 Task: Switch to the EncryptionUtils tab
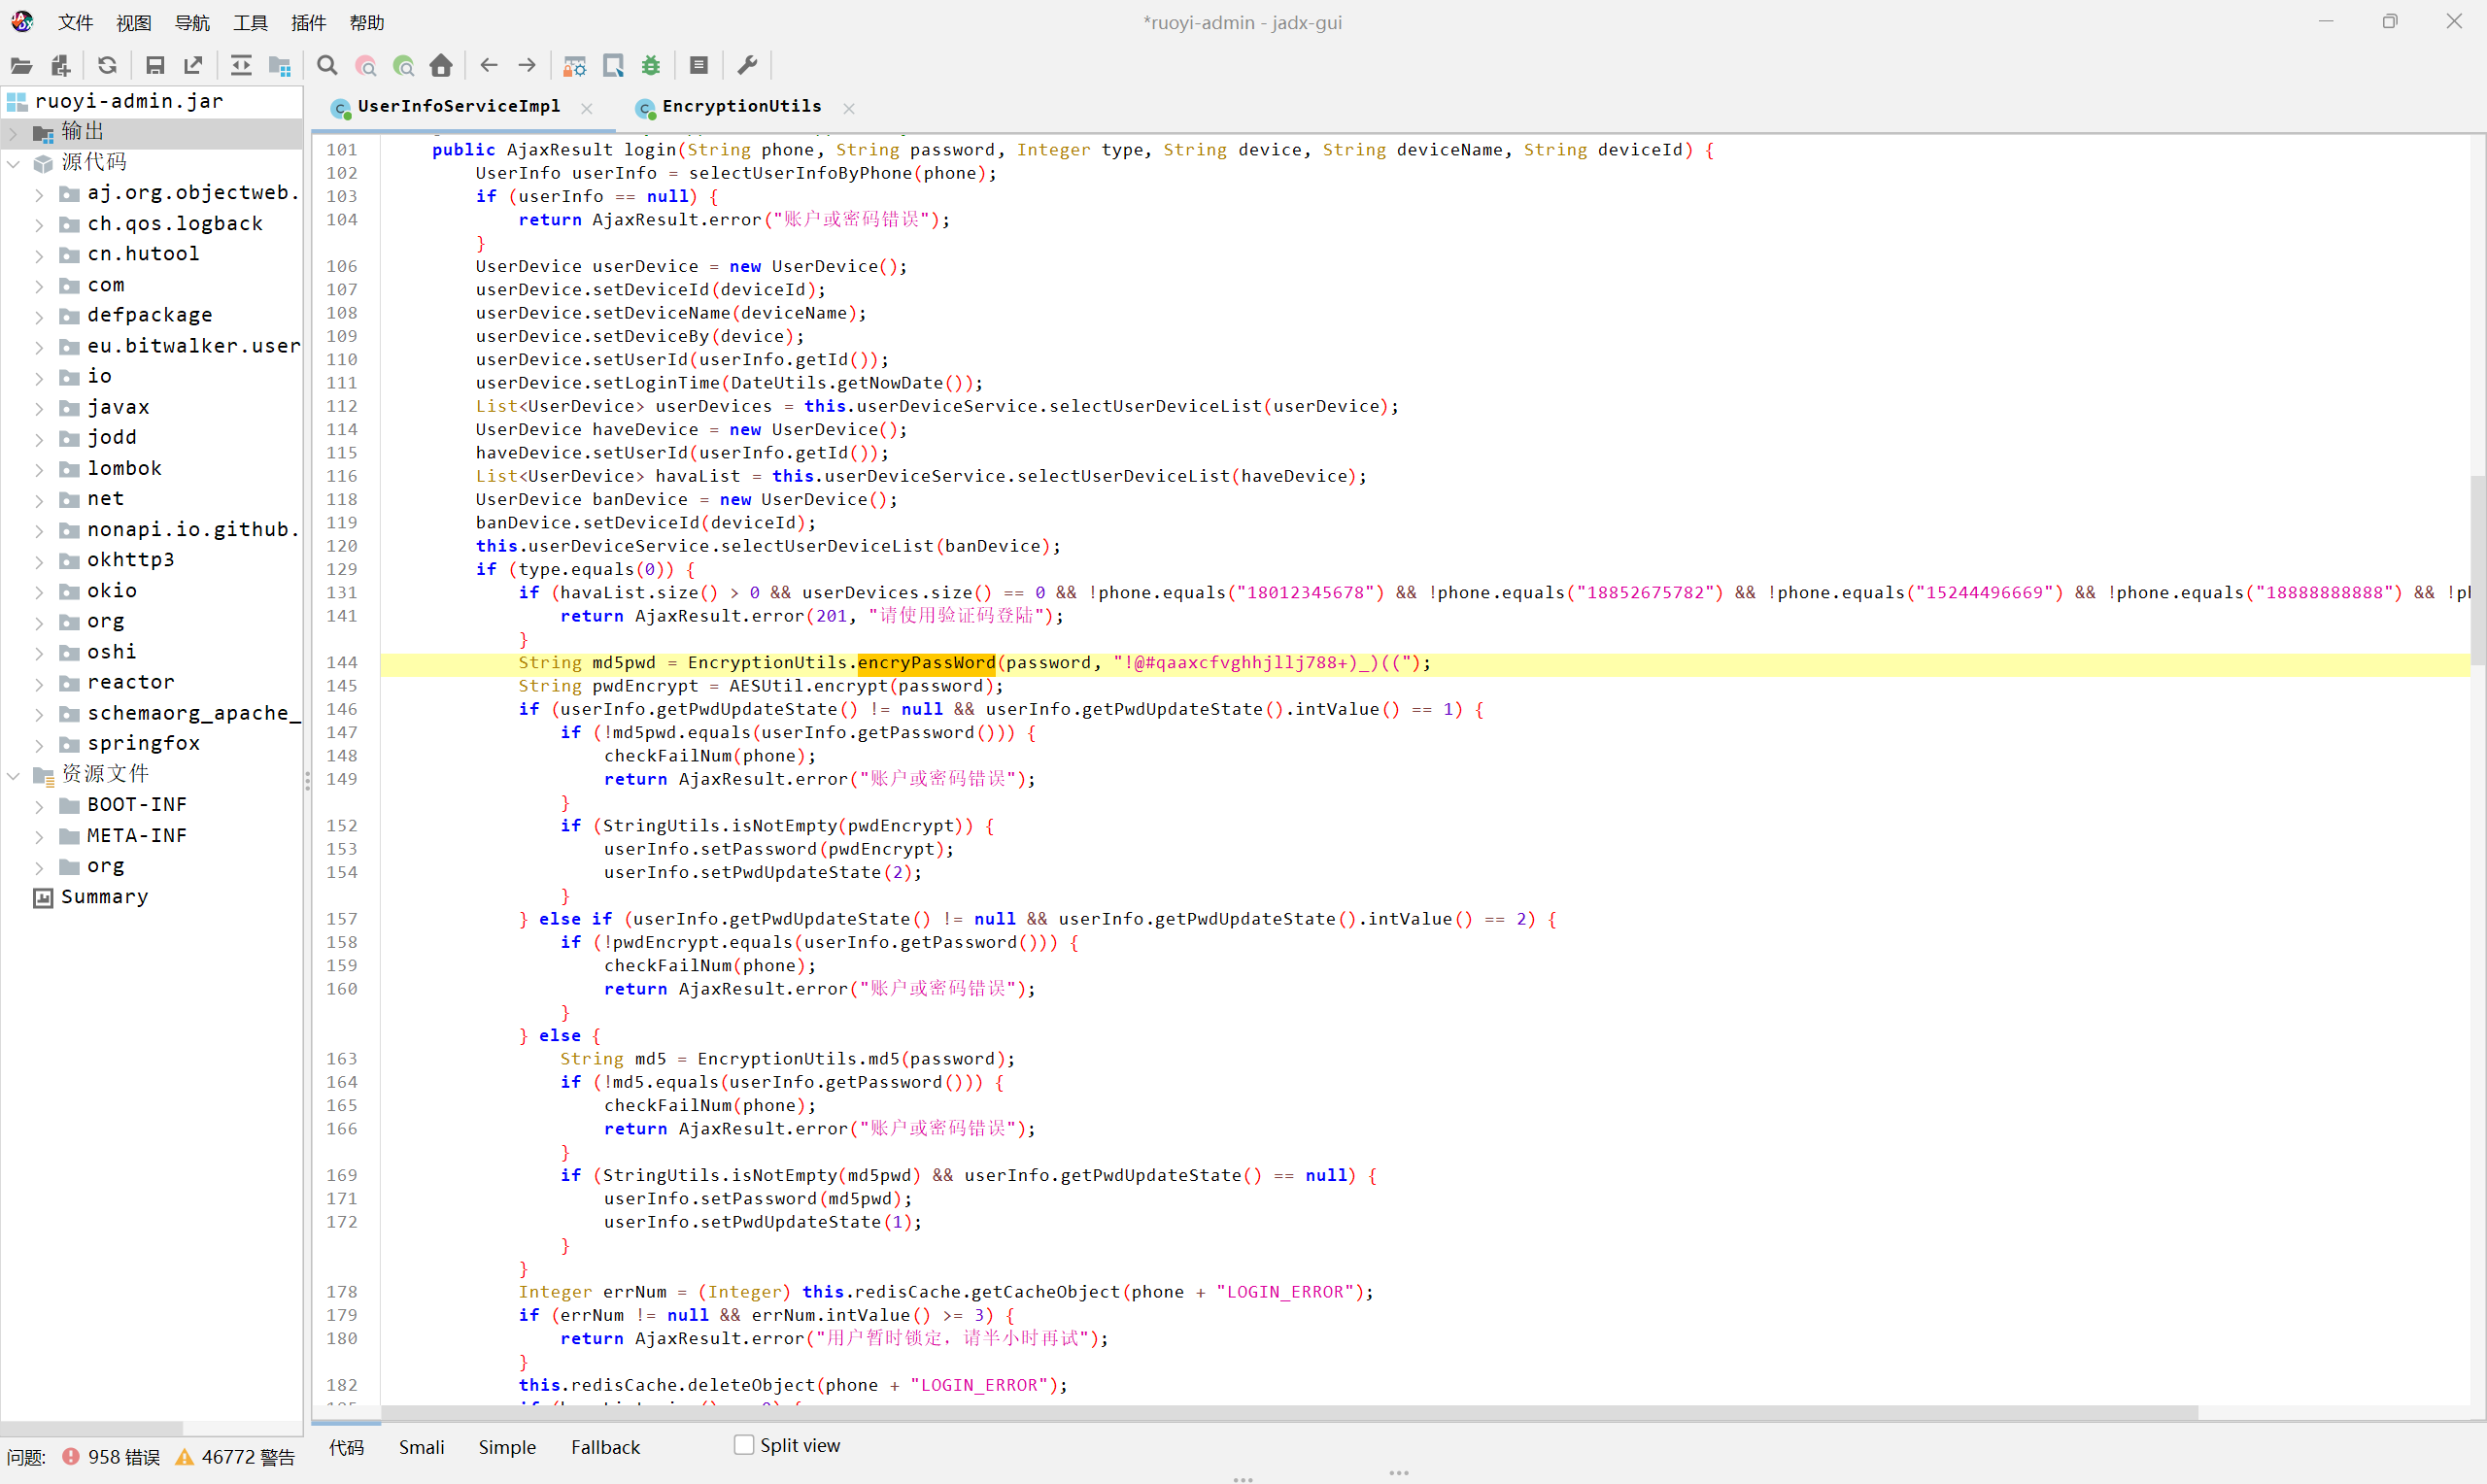click(x=741, y=107)
